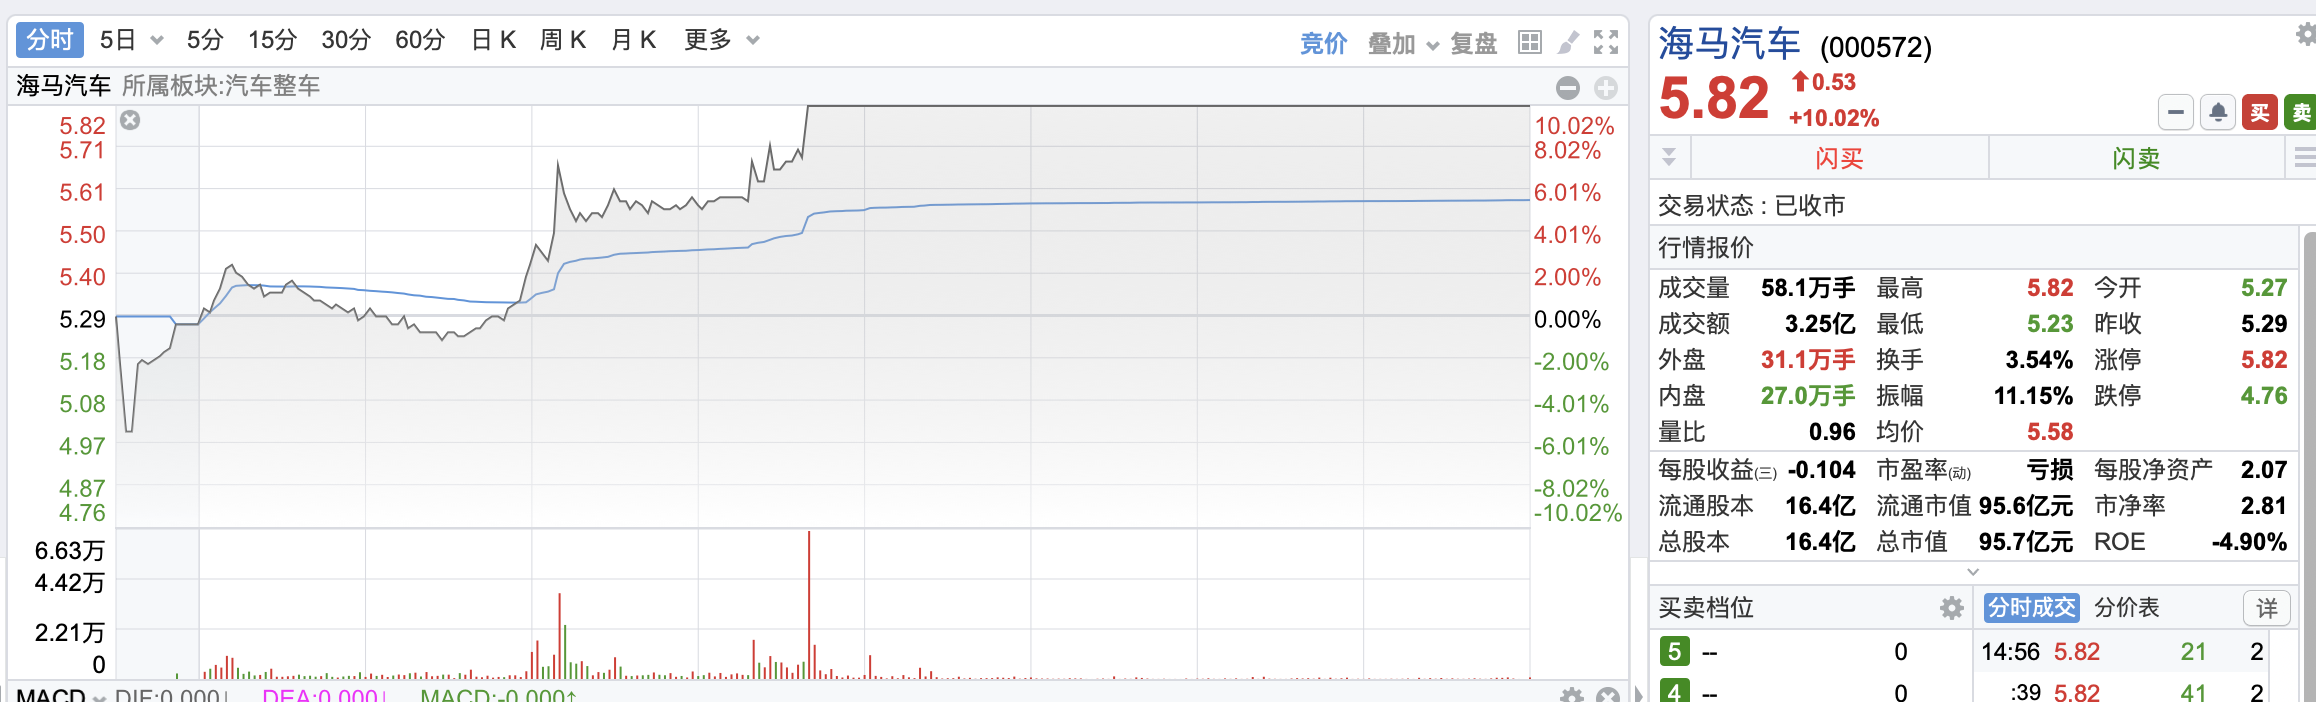Open the 买卖档位 settings gear
This screenshot has height=702, width=2316.
coord(1951,608)
